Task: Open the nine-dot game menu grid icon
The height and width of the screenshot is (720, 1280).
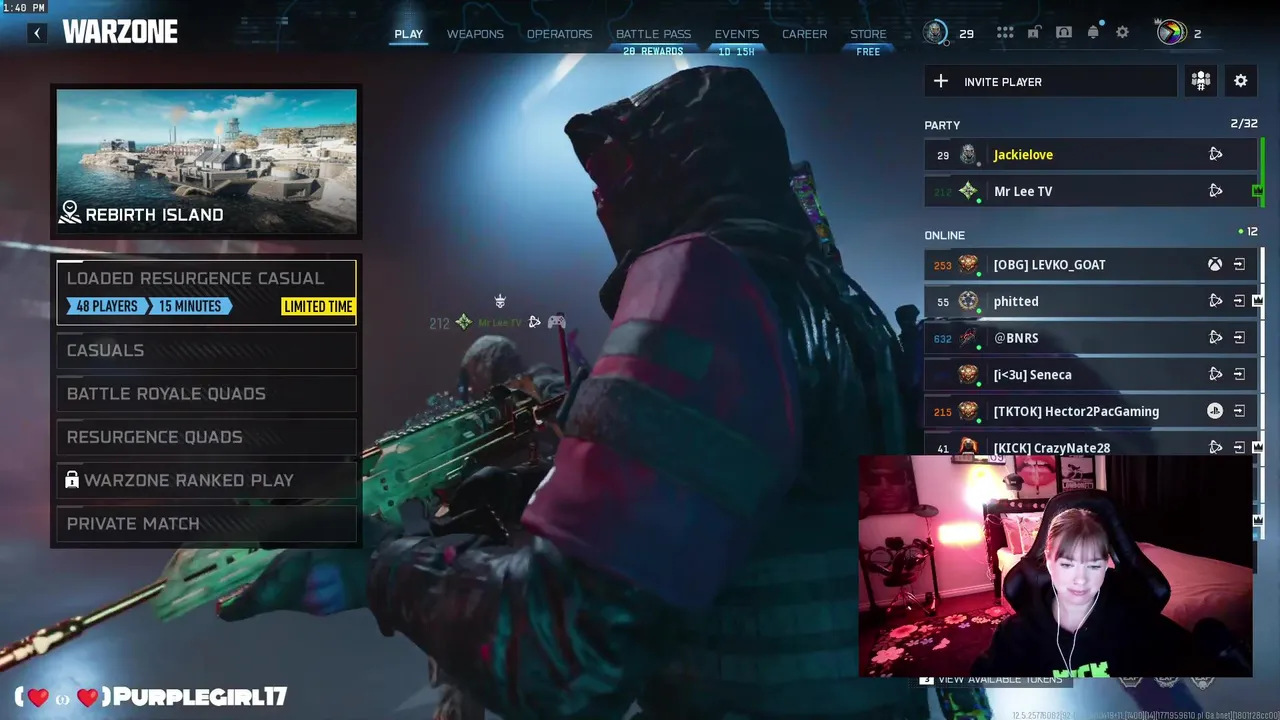Action: tap(1005, 33)
